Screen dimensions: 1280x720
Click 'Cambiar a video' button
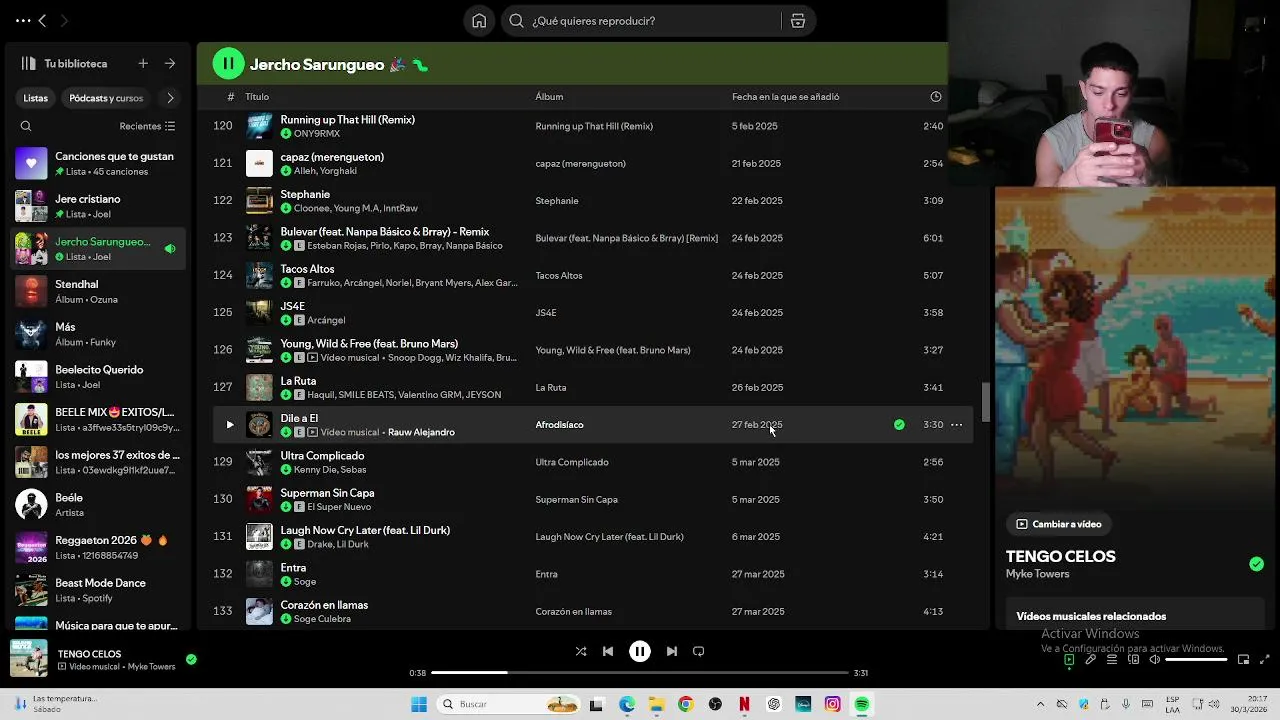(x=1059, y=524)
